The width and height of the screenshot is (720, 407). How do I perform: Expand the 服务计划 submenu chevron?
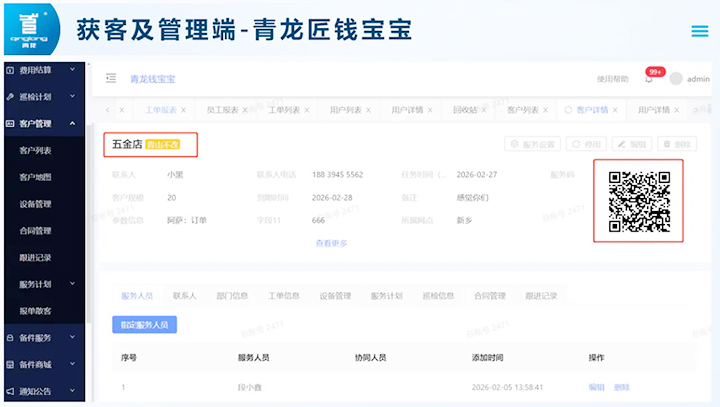point(72,284)
